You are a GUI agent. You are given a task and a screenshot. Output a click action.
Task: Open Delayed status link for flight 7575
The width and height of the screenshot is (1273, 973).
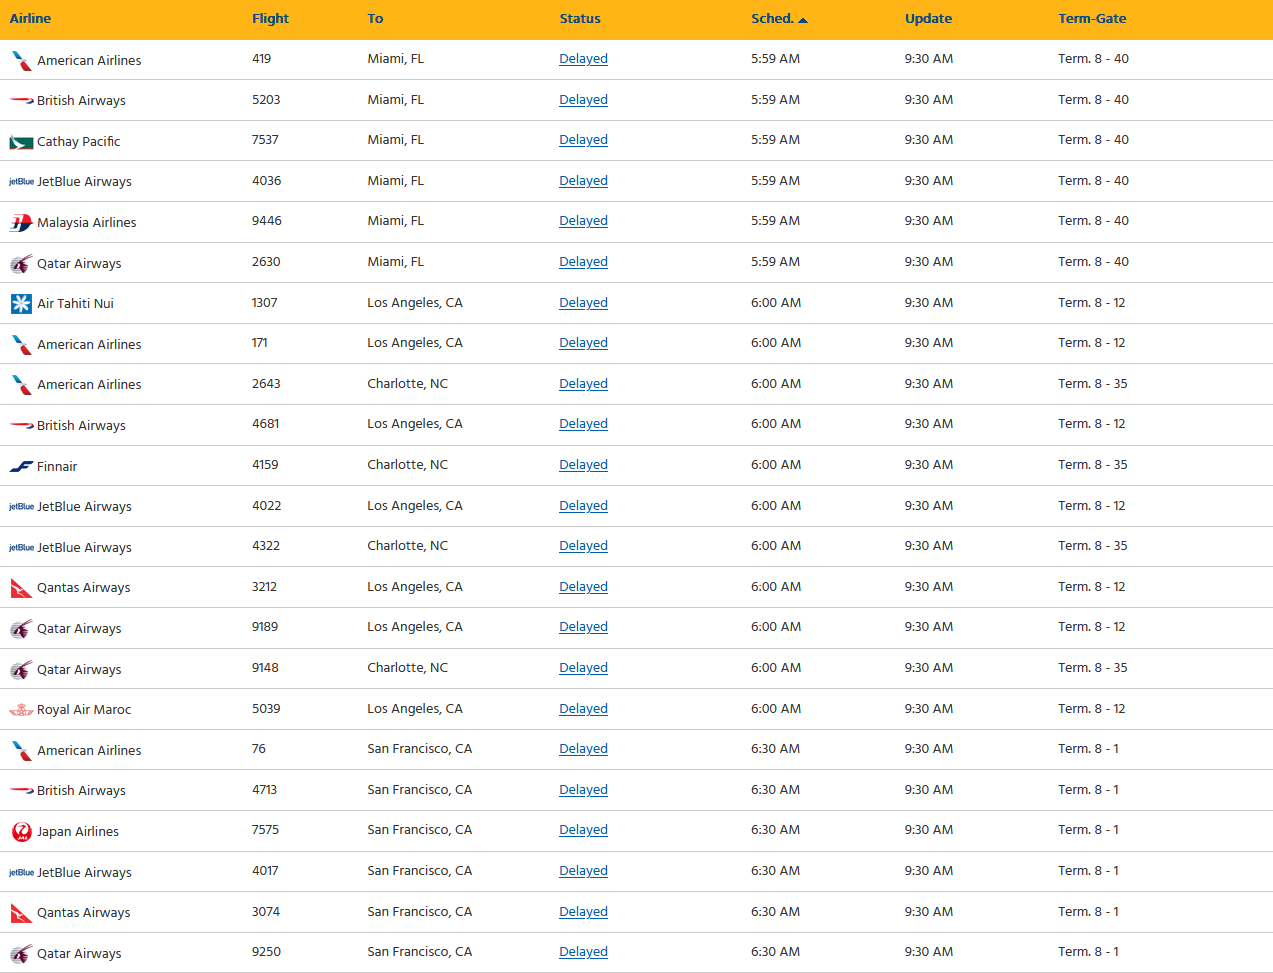[x=583, y=830]
